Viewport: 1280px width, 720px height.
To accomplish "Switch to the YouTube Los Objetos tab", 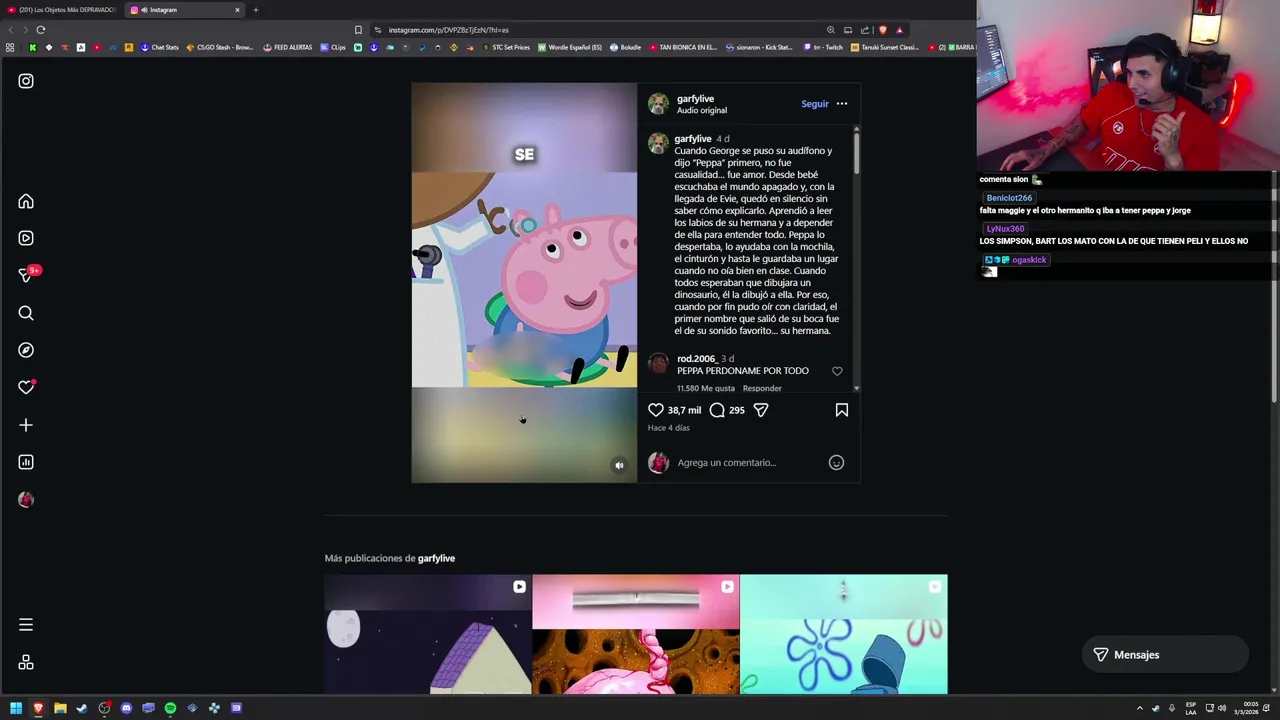I will [x=61, y=10].
